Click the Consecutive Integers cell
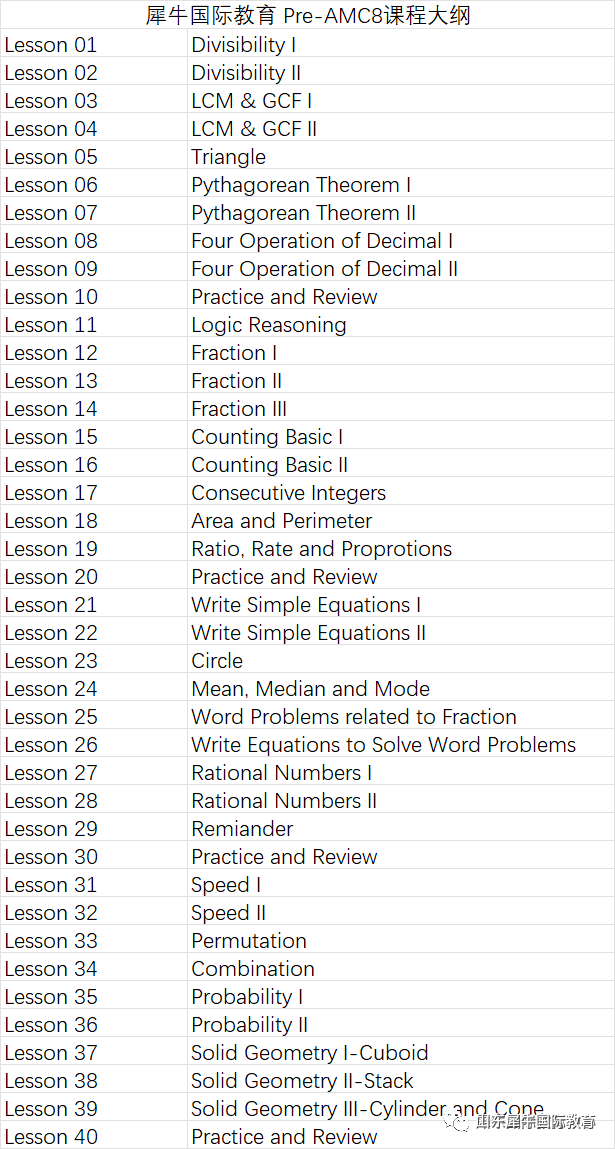This screenshot has width=615, height=1149. pos(401,492)
